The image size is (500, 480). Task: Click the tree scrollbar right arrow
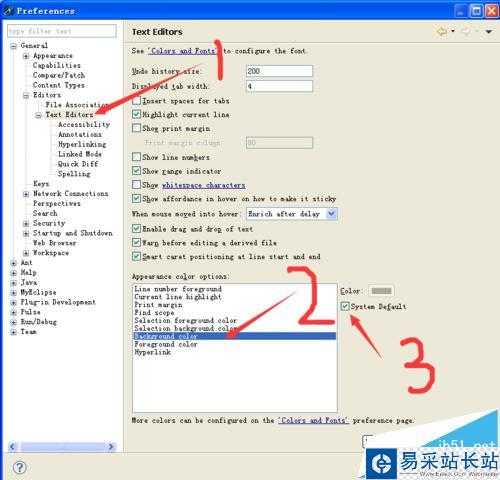pyautogui.click(x=111, y=447)
